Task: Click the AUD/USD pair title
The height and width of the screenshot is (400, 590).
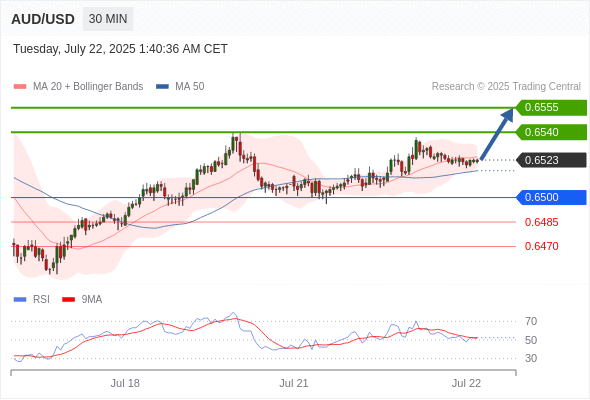Action: 43,19
